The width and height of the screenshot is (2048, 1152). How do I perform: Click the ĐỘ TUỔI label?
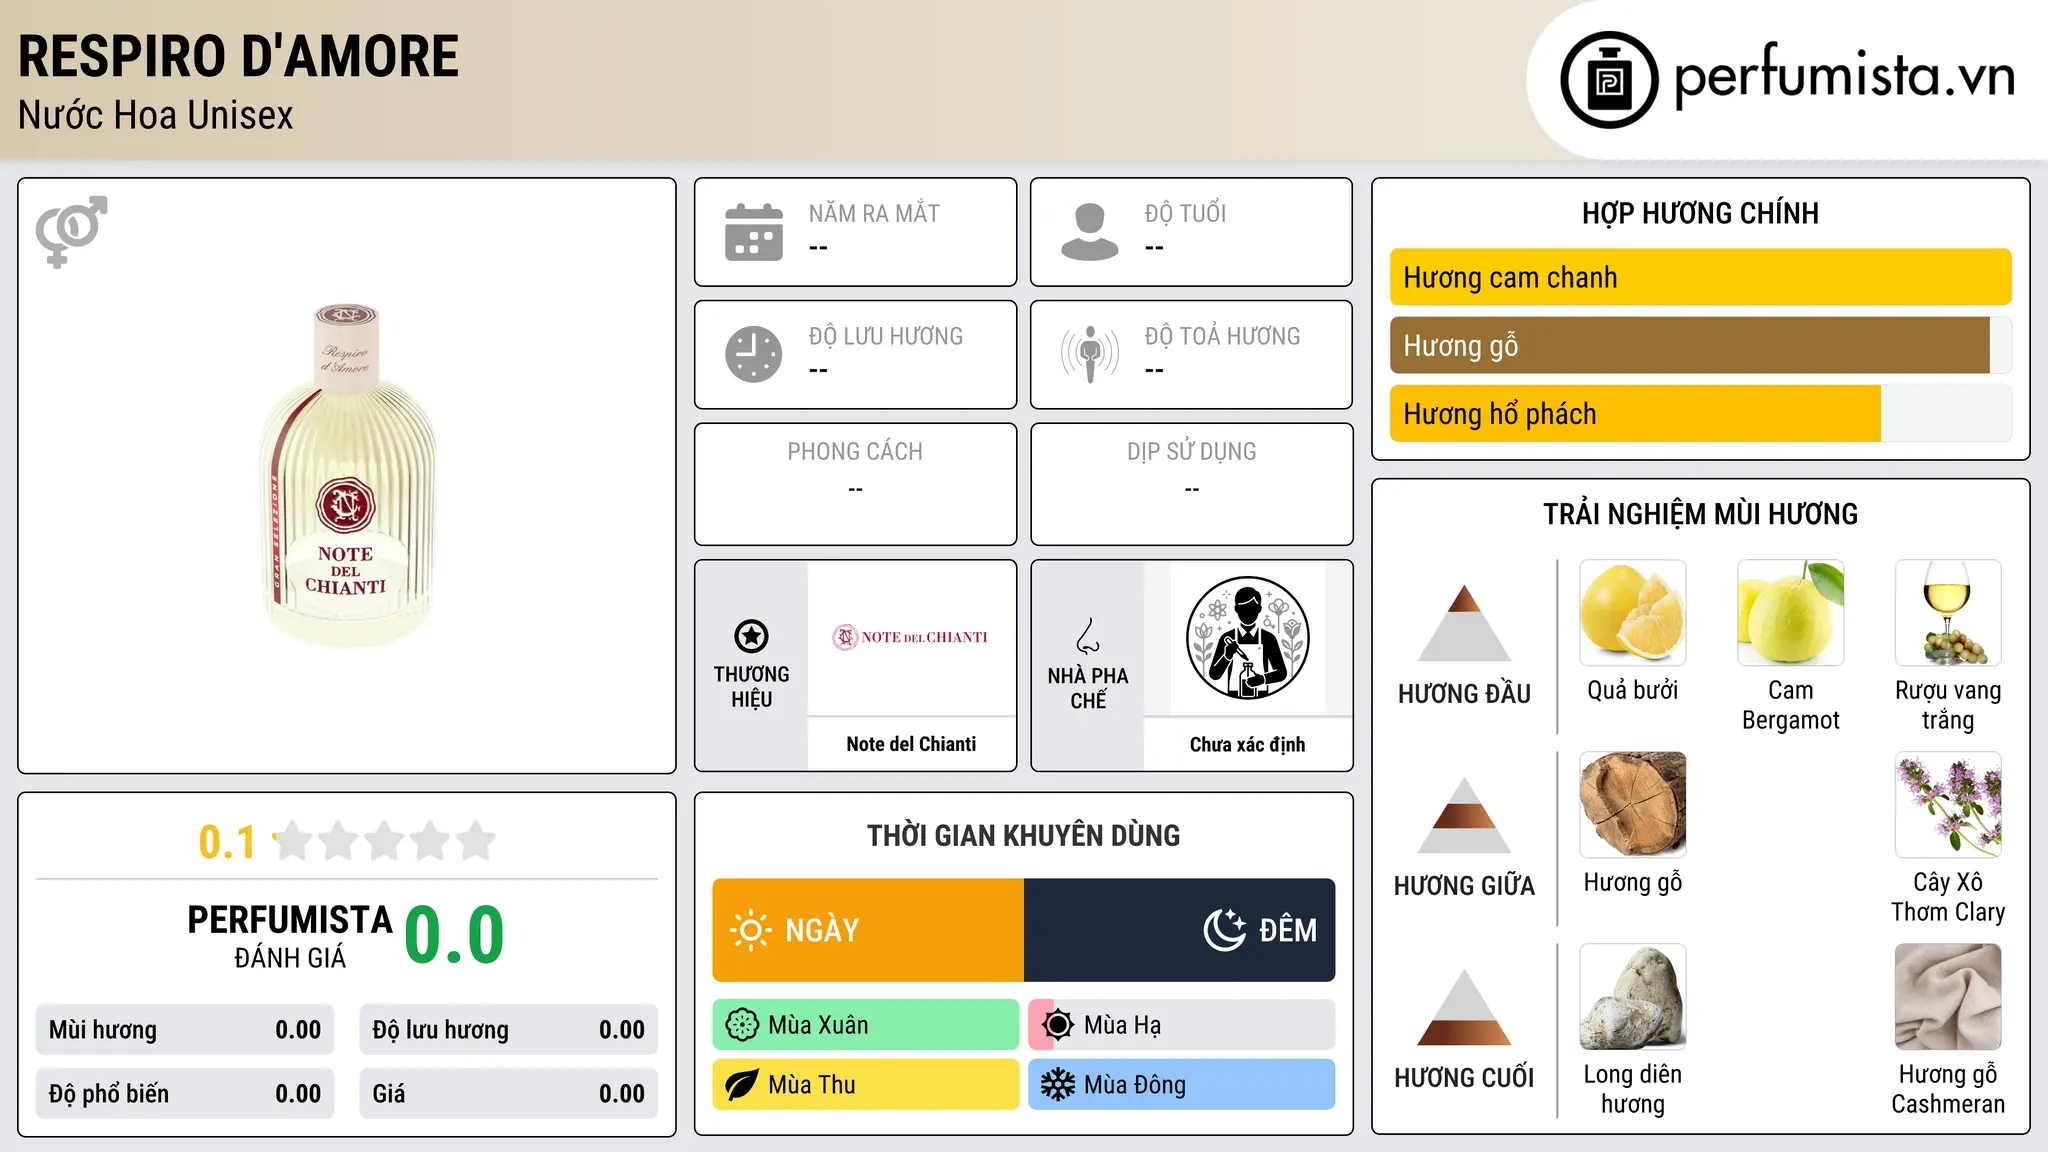tap(1185, 214)
